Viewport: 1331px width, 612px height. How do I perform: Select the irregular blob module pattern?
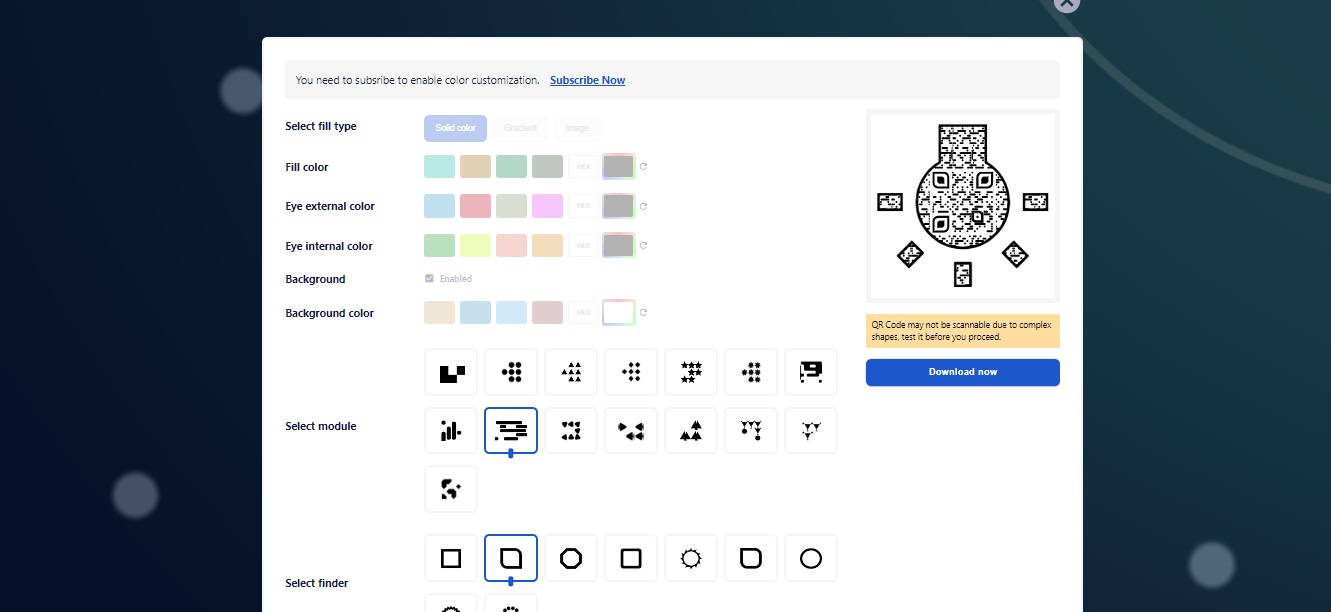451,489
